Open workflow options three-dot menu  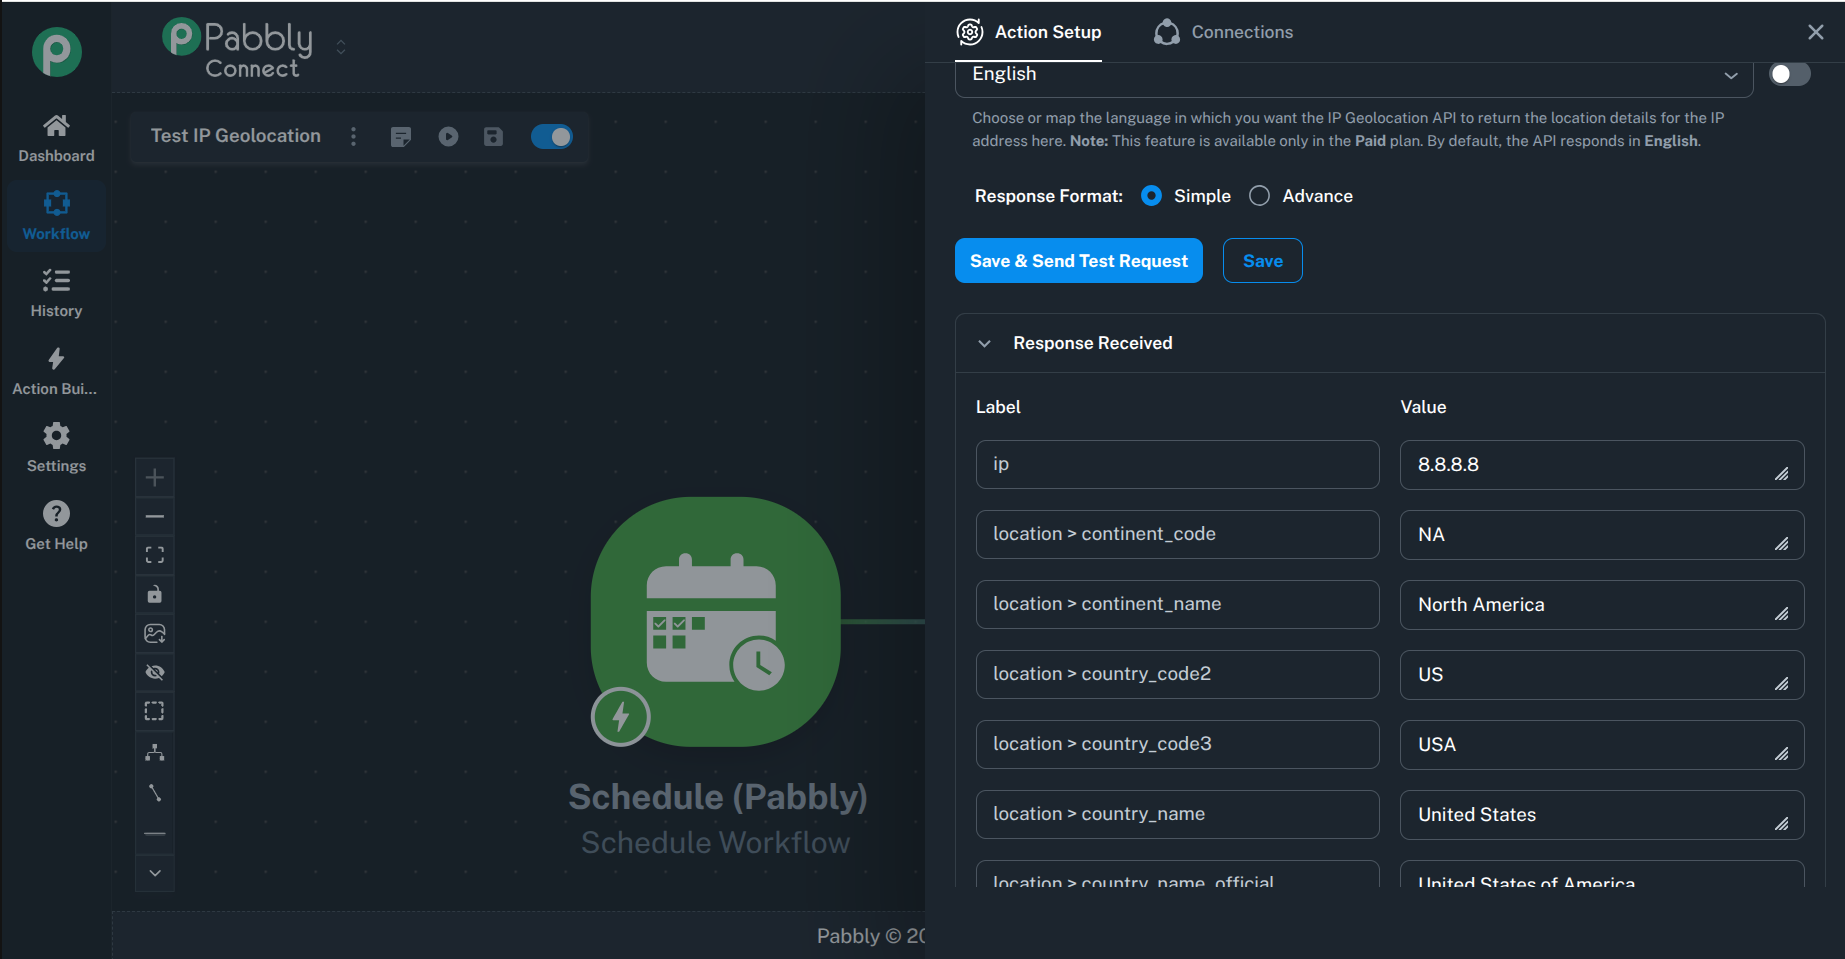click(353, 136)
